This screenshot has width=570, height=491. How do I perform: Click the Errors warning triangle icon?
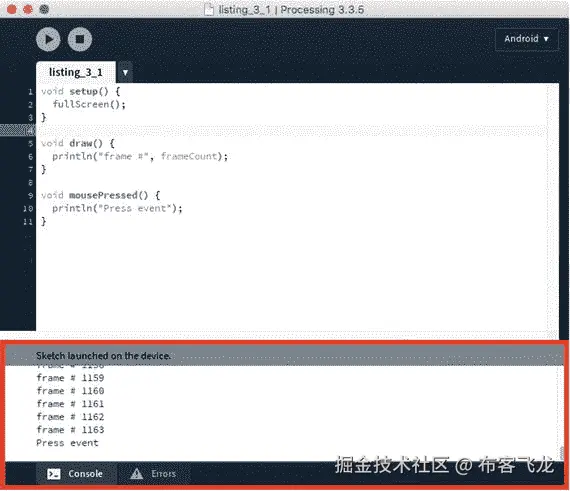(137, 473)
